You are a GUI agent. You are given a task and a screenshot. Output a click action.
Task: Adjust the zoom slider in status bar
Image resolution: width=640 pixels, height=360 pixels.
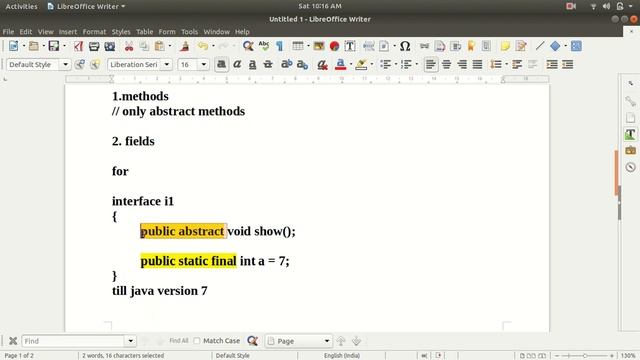pos(584,356)
